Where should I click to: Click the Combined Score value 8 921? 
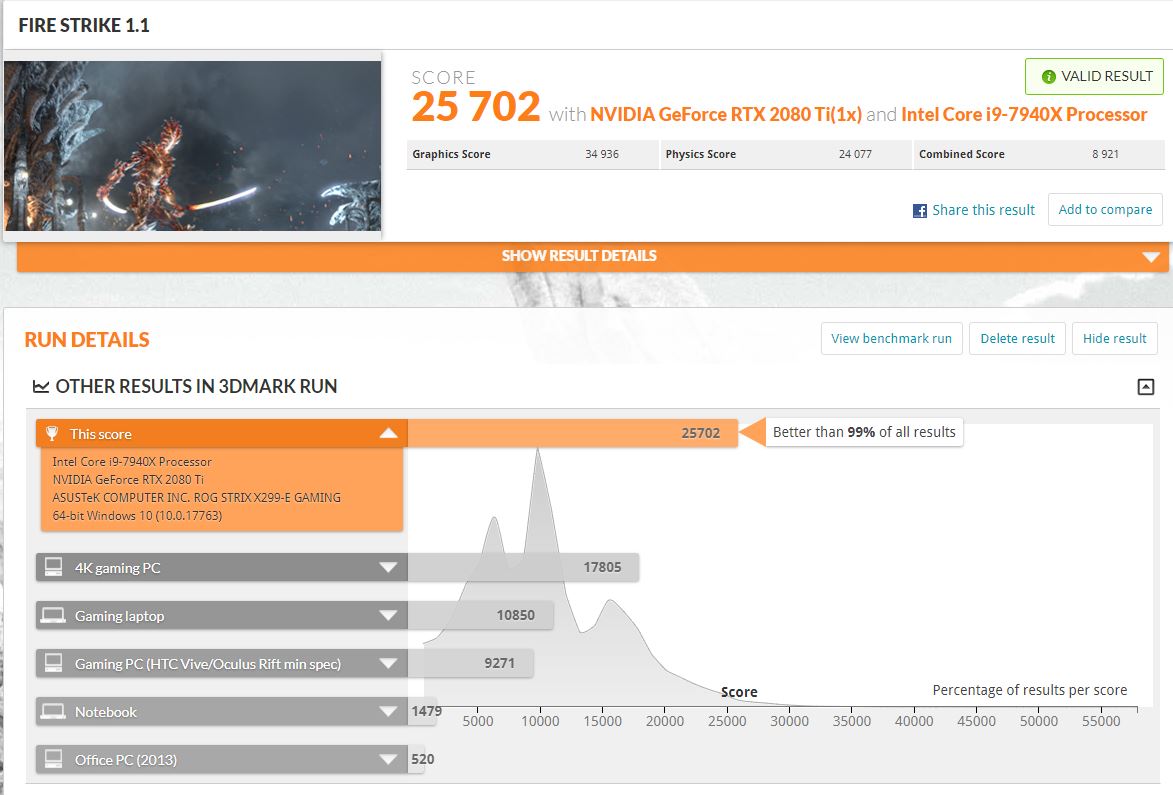(x=1105, y=154)
